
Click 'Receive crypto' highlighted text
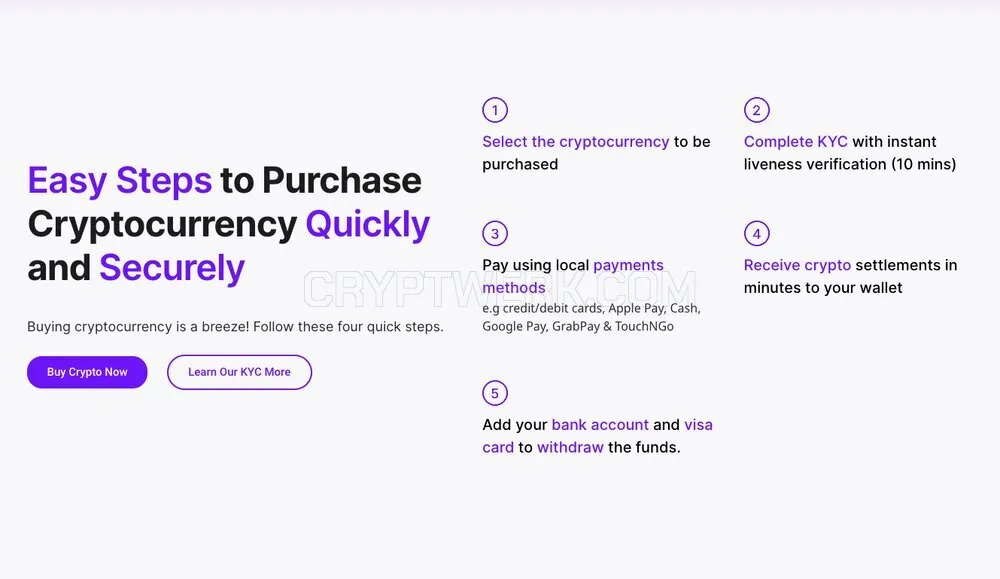coord(797,265)
